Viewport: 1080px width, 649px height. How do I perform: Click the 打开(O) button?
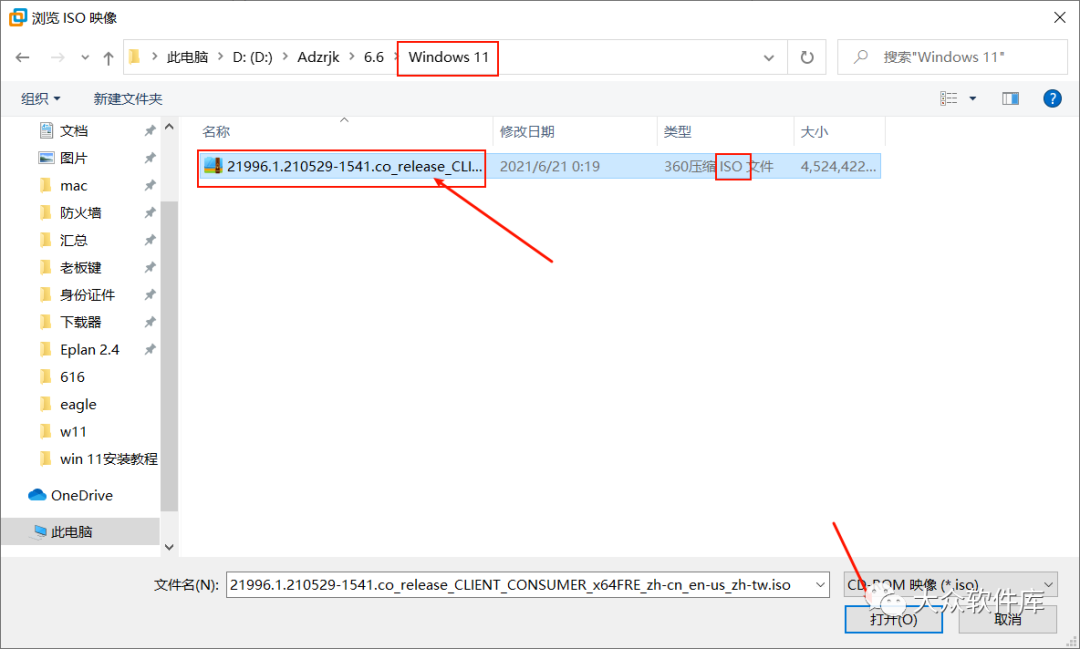pos(893,618)
